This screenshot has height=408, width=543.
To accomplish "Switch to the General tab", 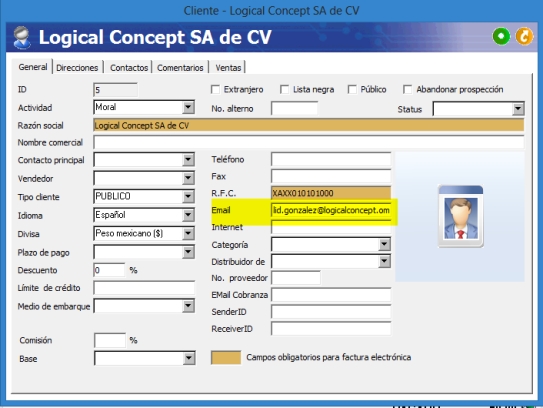I will click(x=33, y=67).
